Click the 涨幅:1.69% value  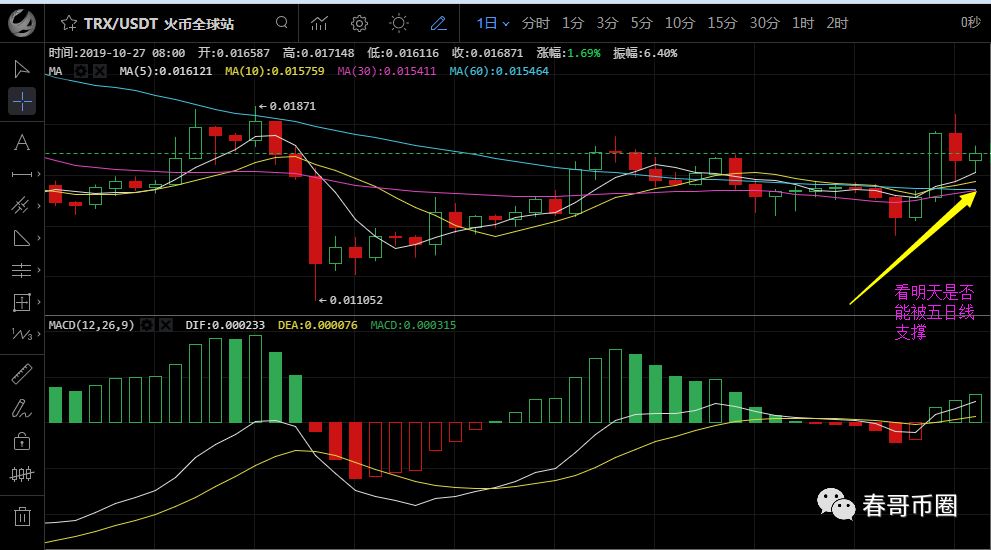click(x=568, y=53)
